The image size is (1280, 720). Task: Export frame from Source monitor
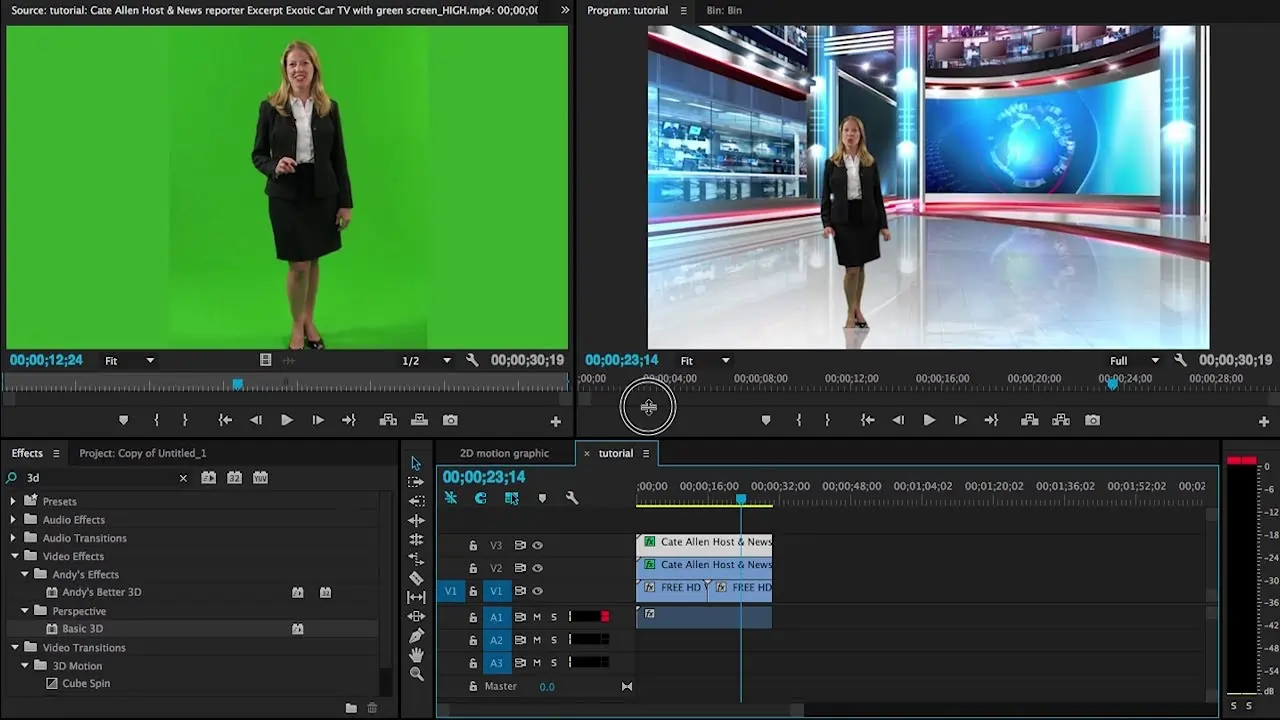(x=450, y=420)
